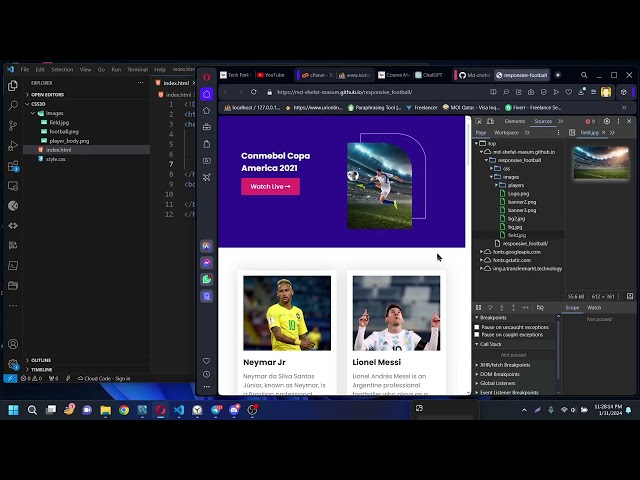Expand css folder in DevTools tree

491,168
